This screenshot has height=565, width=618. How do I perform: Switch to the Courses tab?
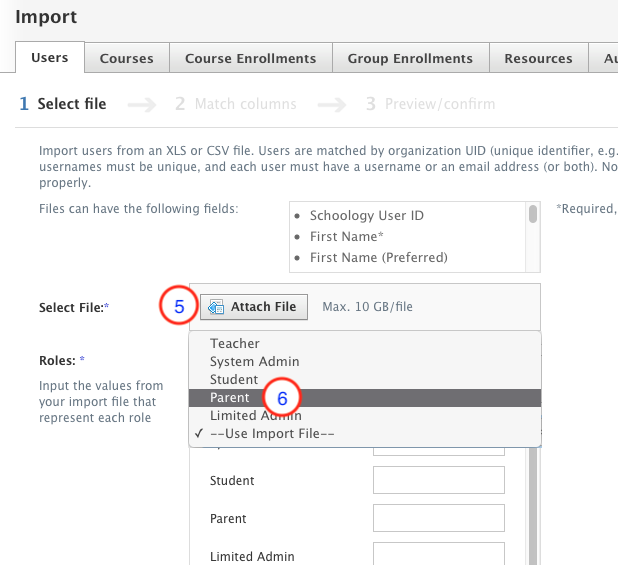tap(127, 59)
